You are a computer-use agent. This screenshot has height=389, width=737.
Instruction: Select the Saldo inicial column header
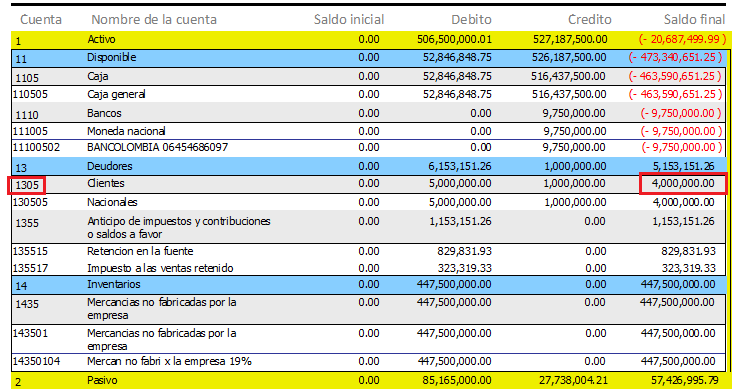pos(349,20)
